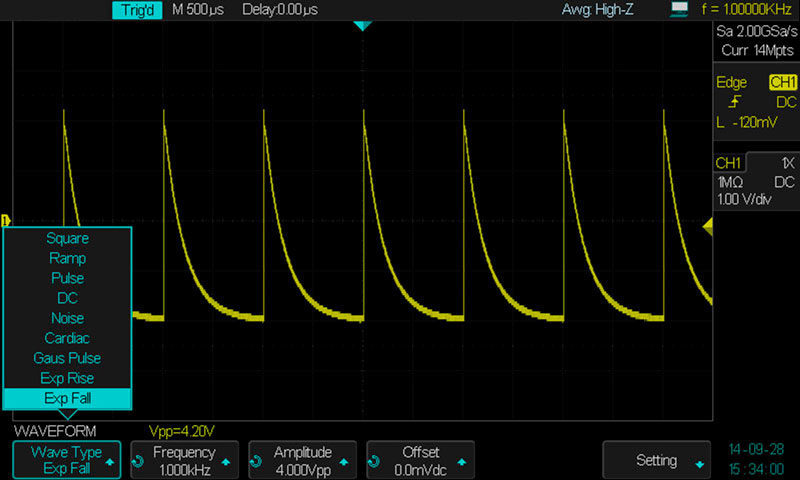The height and width of the screenshot is (480, 800).
Task: Click the Curr 14Mpts memory depth readout
Action: (757, 50)
